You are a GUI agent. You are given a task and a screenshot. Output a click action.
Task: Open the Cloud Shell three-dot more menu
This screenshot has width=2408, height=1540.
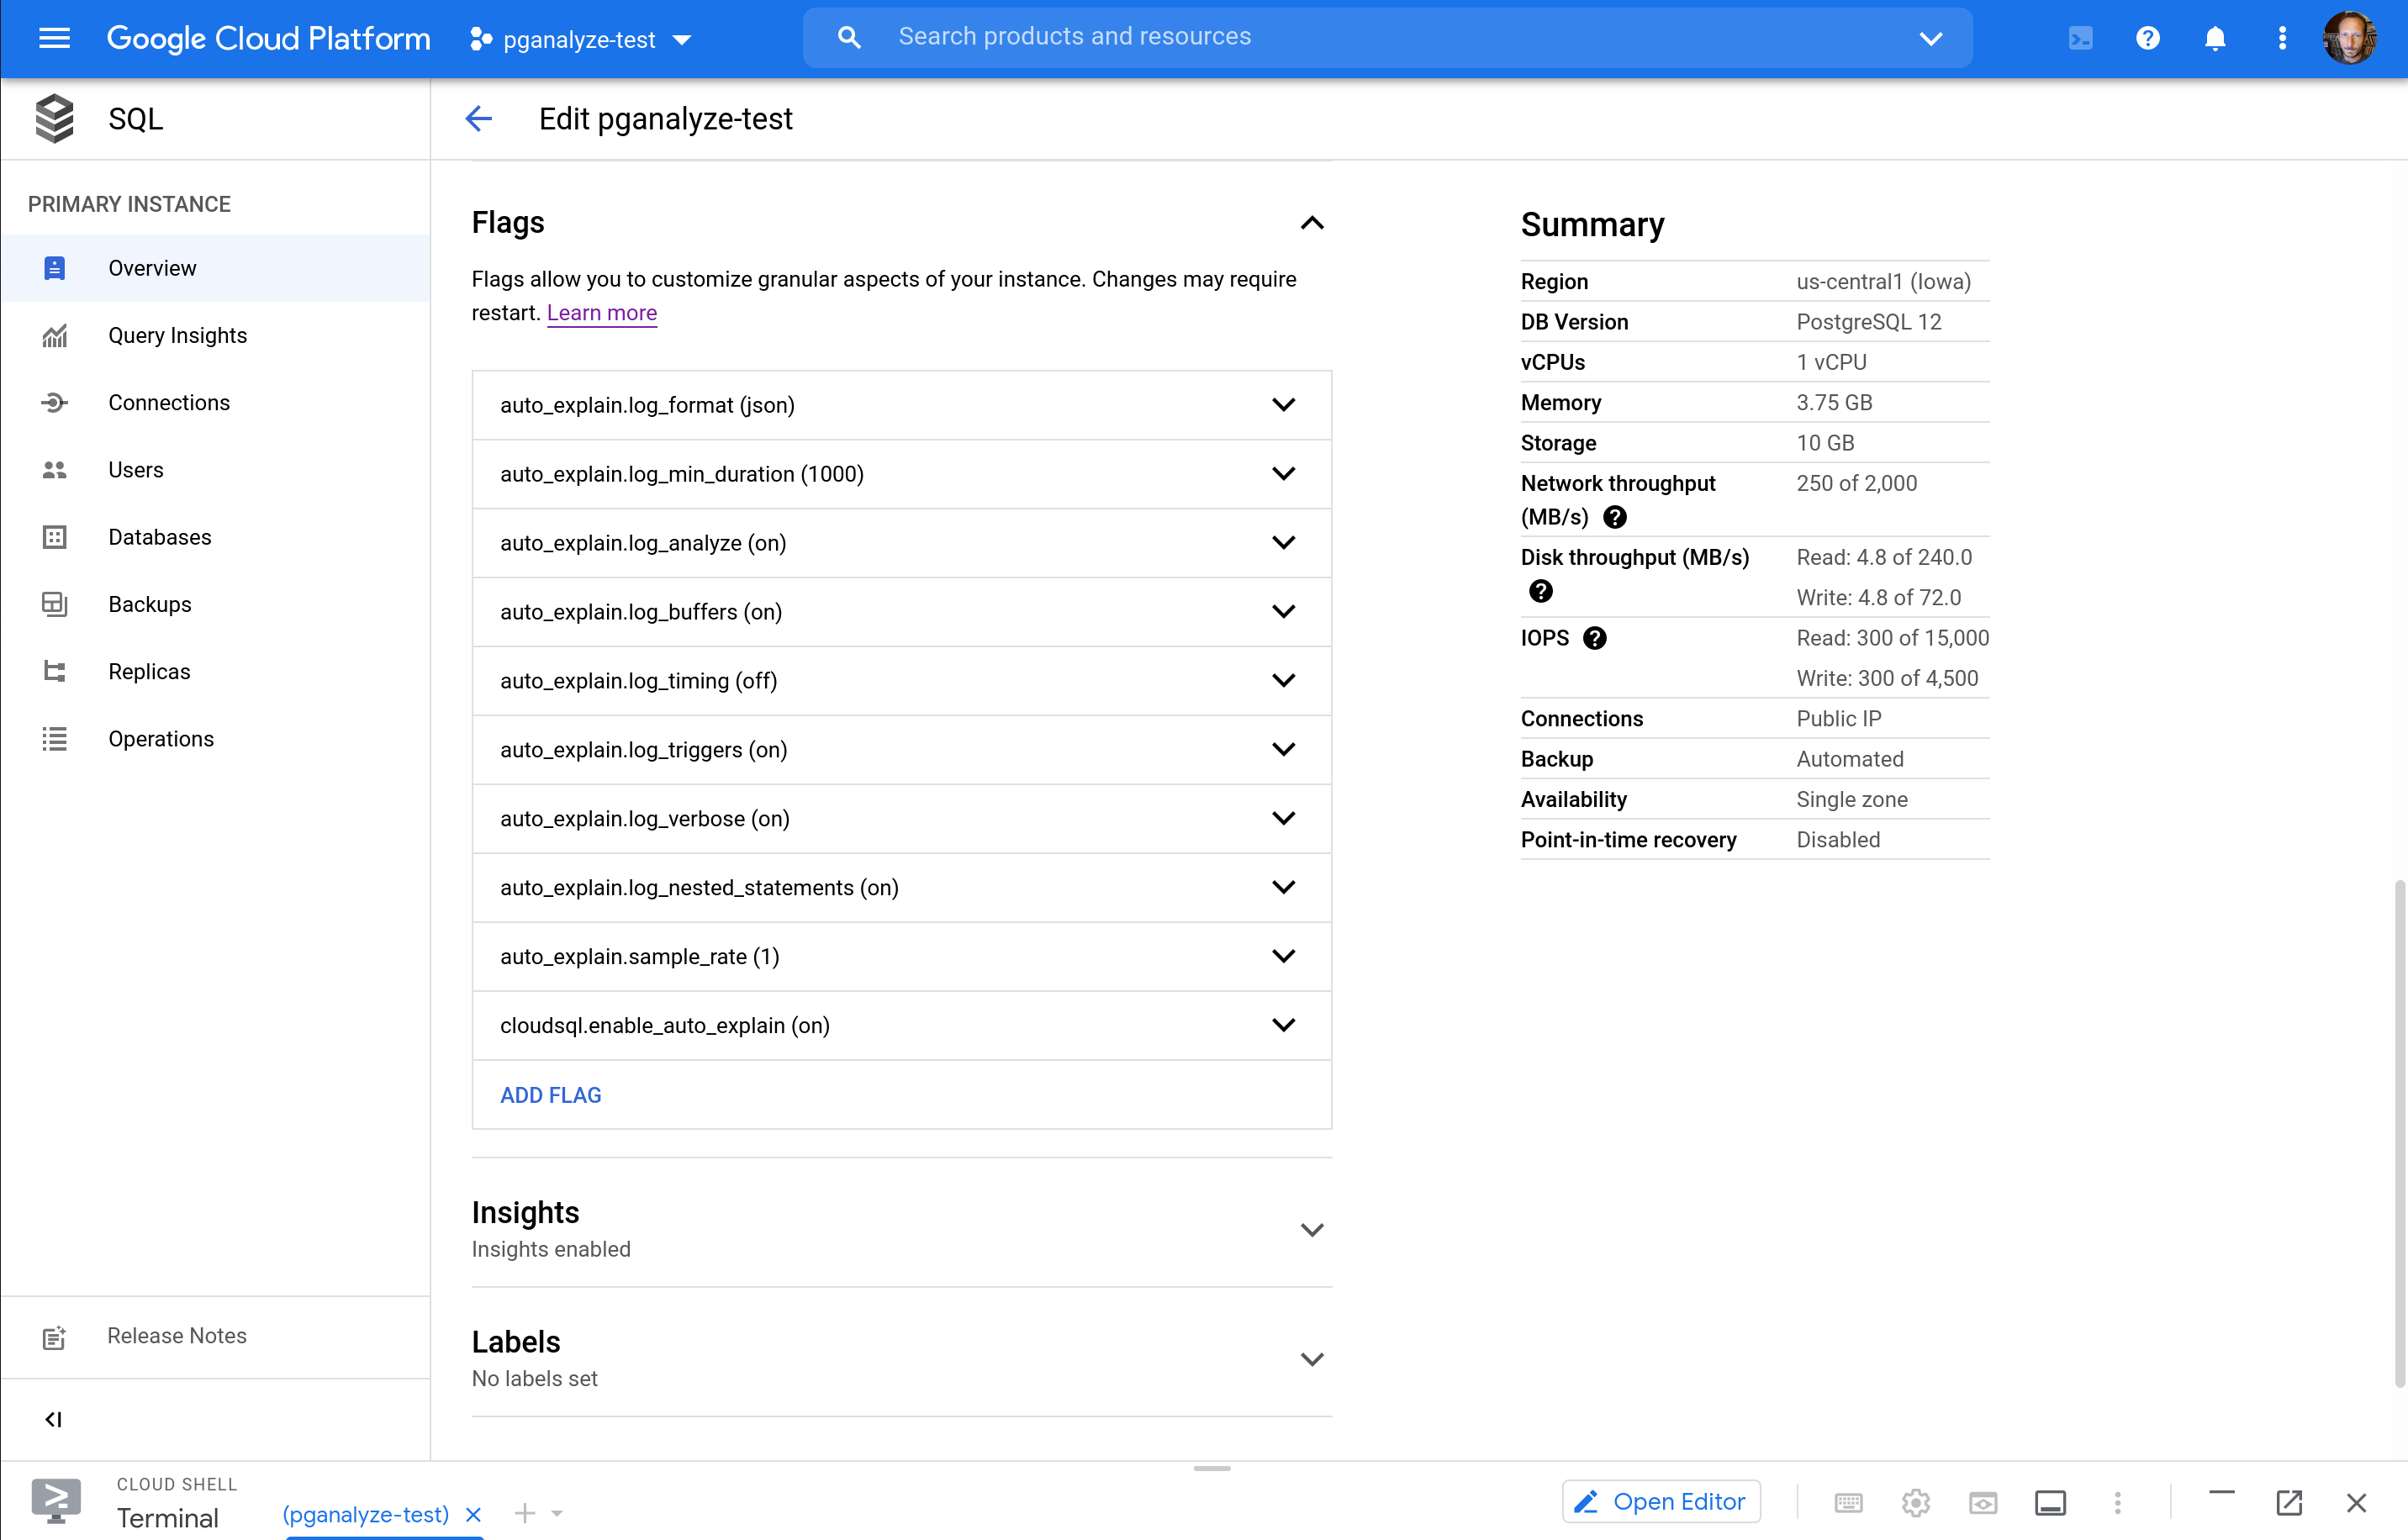pyautogui.click(x=2117, y=1502)
